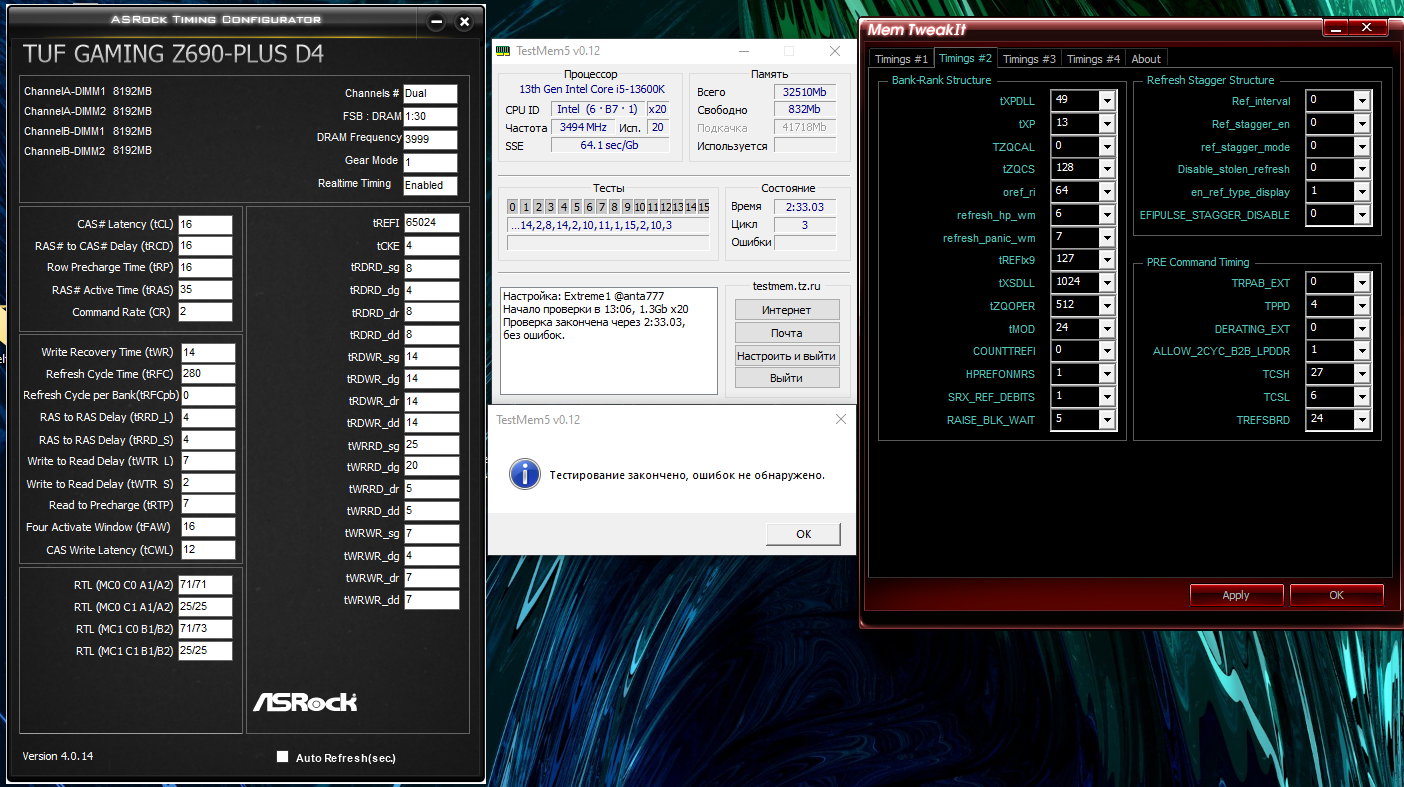The image size is (1404, 787).
Task: Expand the TCSH dropdown
Action: (1362, 374)
